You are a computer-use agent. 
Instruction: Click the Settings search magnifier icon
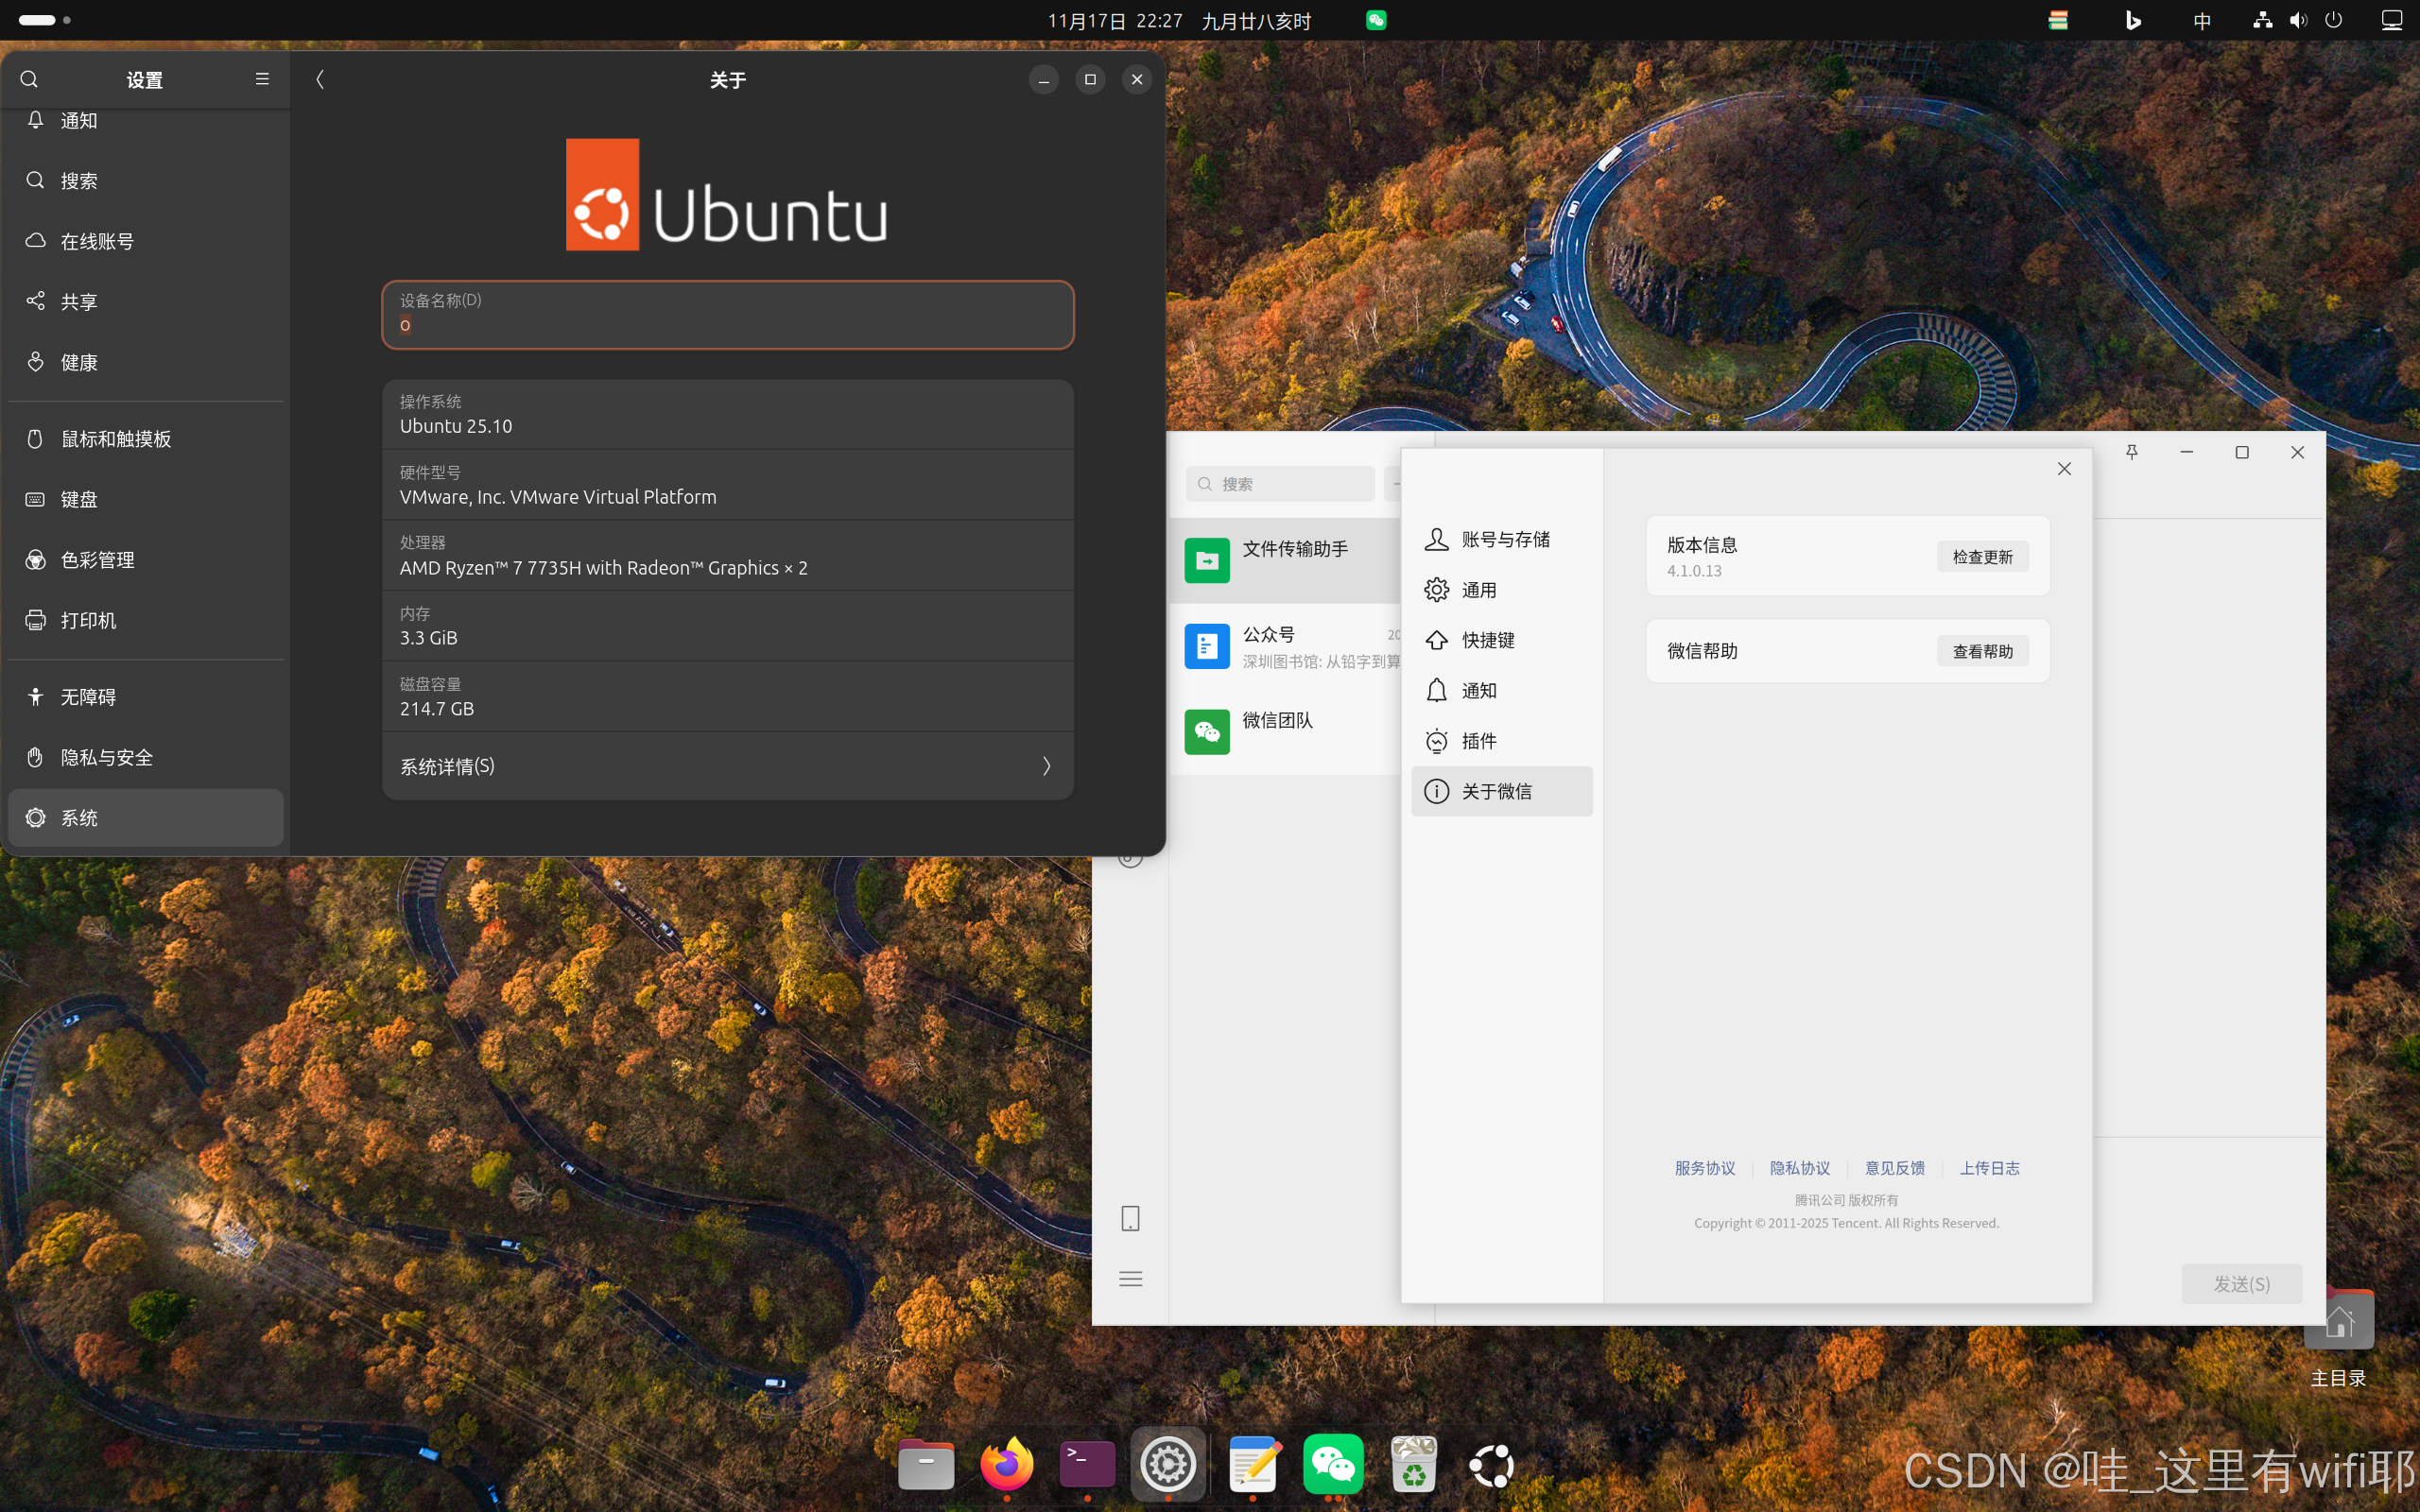[x=29, y=79]
